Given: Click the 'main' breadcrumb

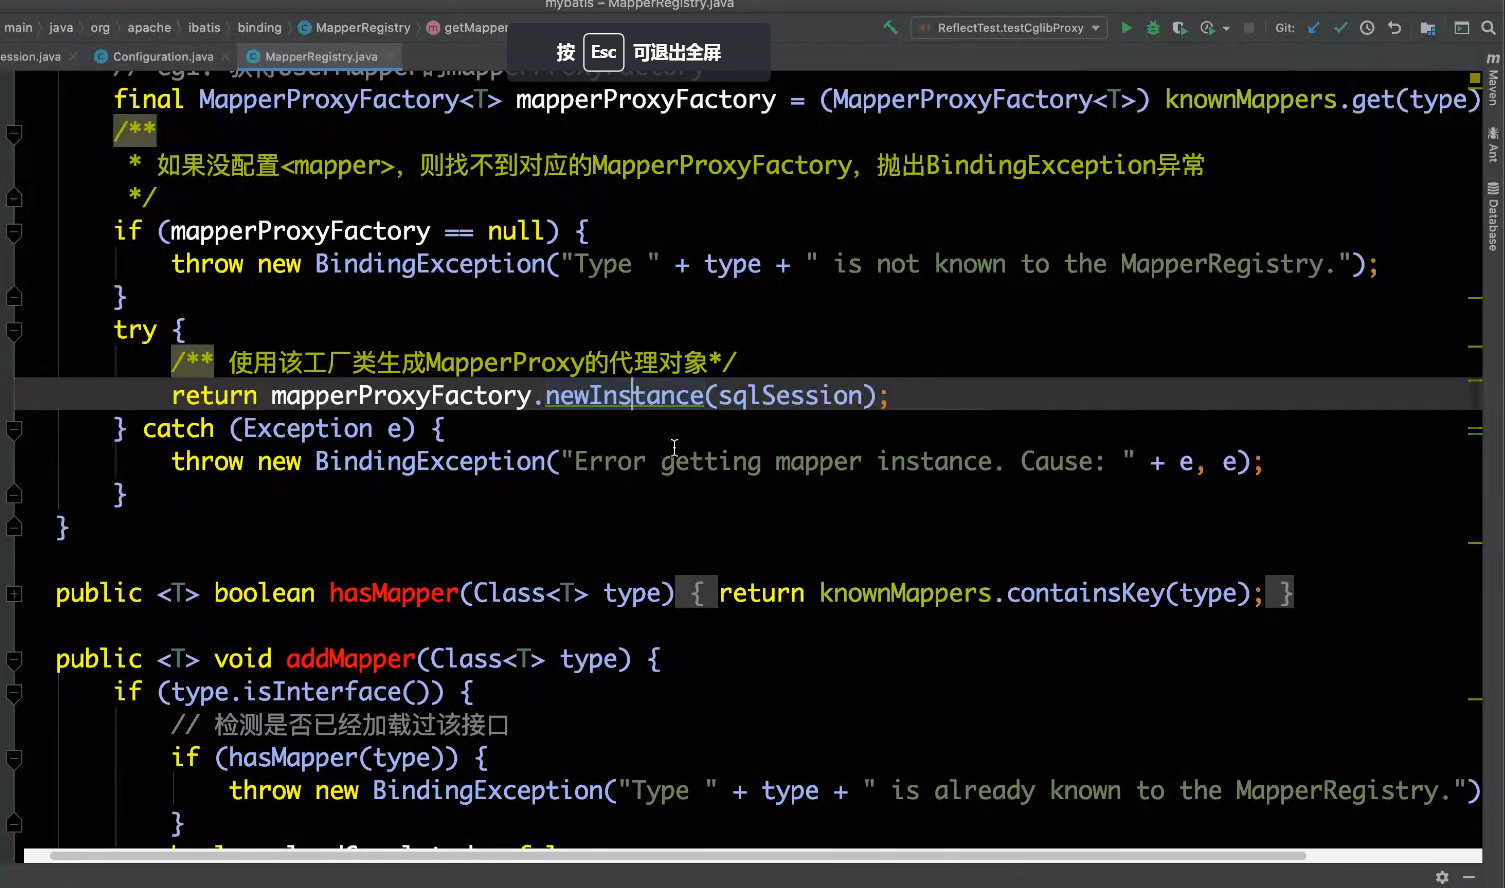Looking at the screenshot, I should 18,28.
